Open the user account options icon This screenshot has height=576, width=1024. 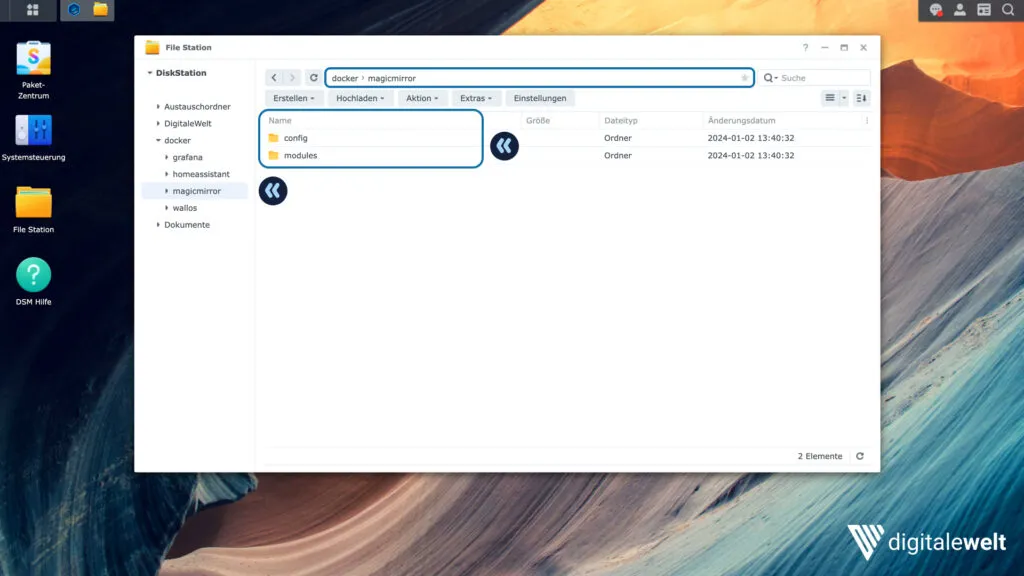pos(960,10)
